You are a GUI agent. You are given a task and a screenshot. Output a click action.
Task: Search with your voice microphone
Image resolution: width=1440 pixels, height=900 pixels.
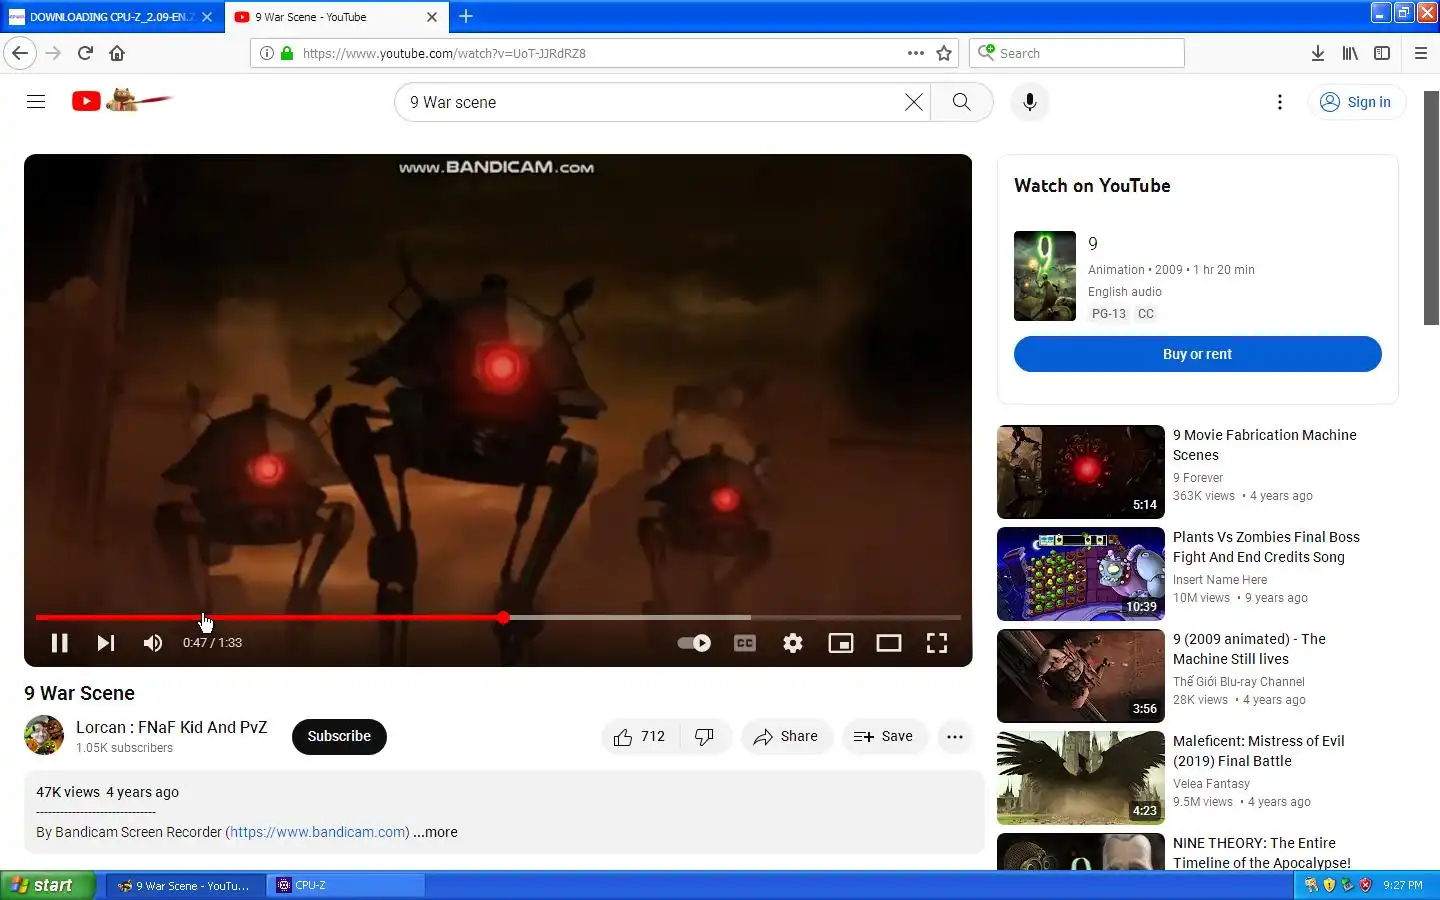1030,102
